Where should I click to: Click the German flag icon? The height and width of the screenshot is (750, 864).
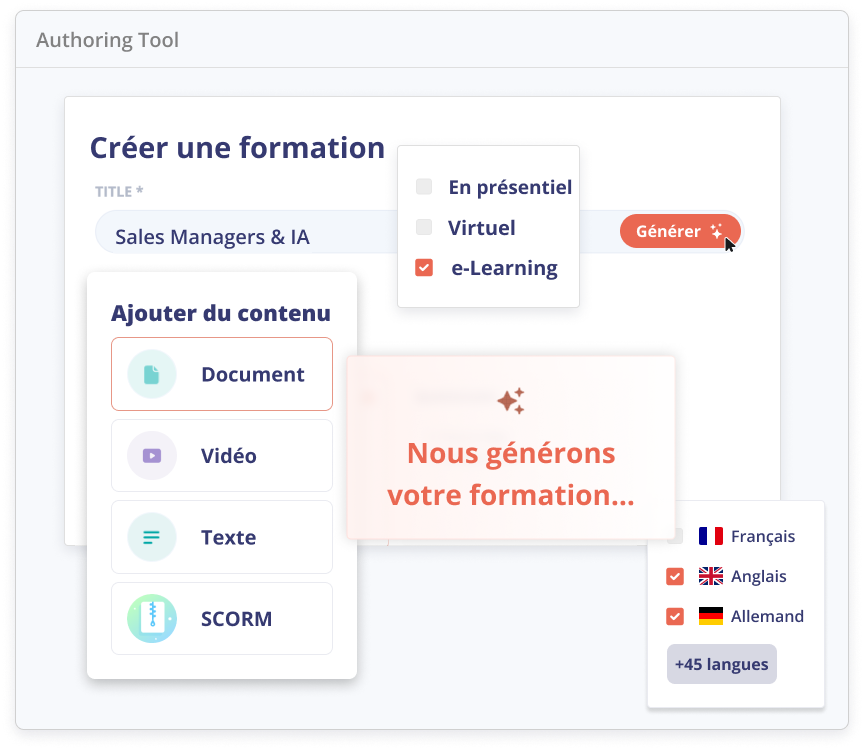pyautogui.click(x=711, y=616)
